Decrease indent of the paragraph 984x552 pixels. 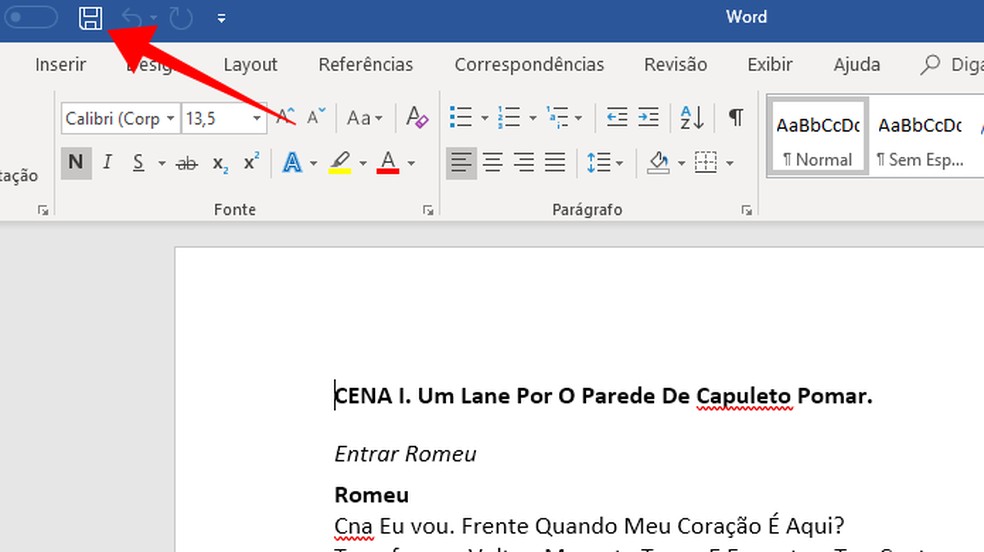tap(617, 118)
